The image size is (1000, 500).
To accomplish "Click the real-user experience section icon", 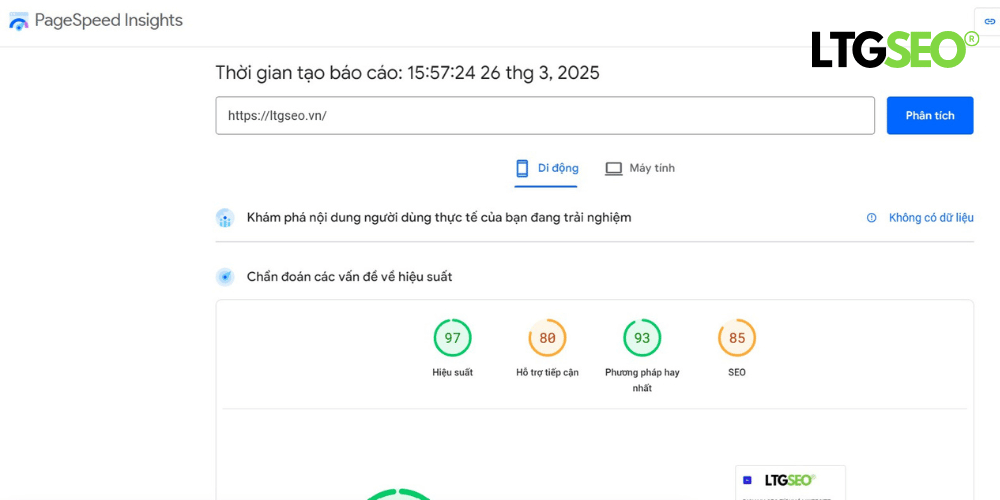I will [x=225, y=218].
